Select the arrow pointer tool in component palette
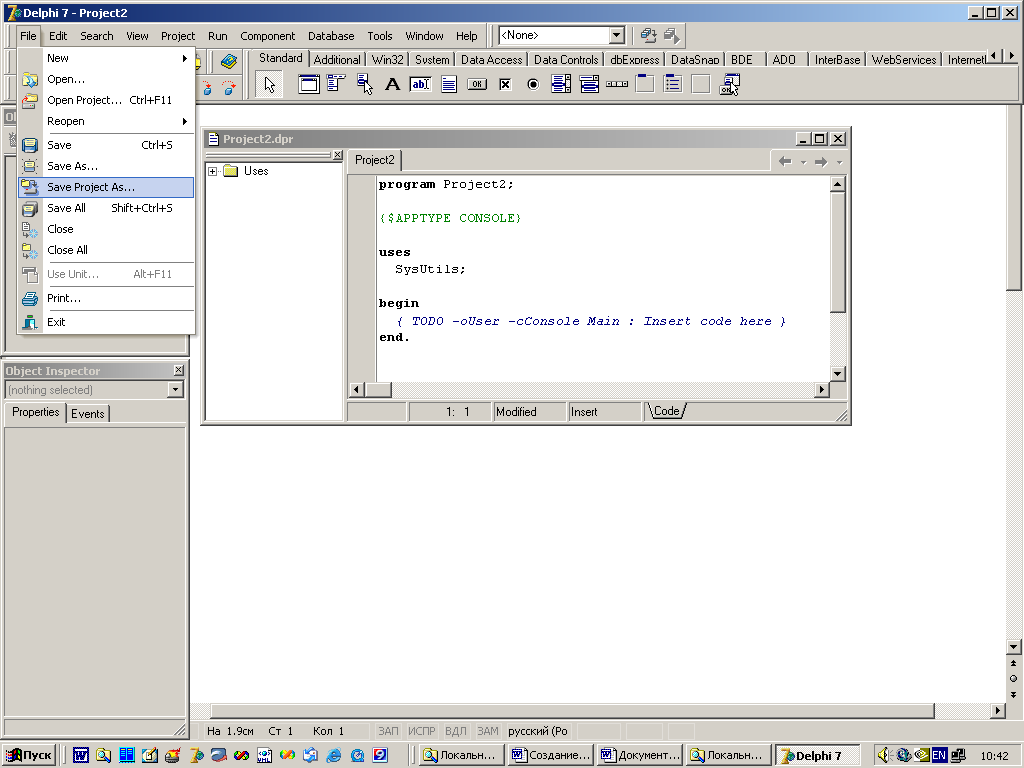 [x=269, y=84]
